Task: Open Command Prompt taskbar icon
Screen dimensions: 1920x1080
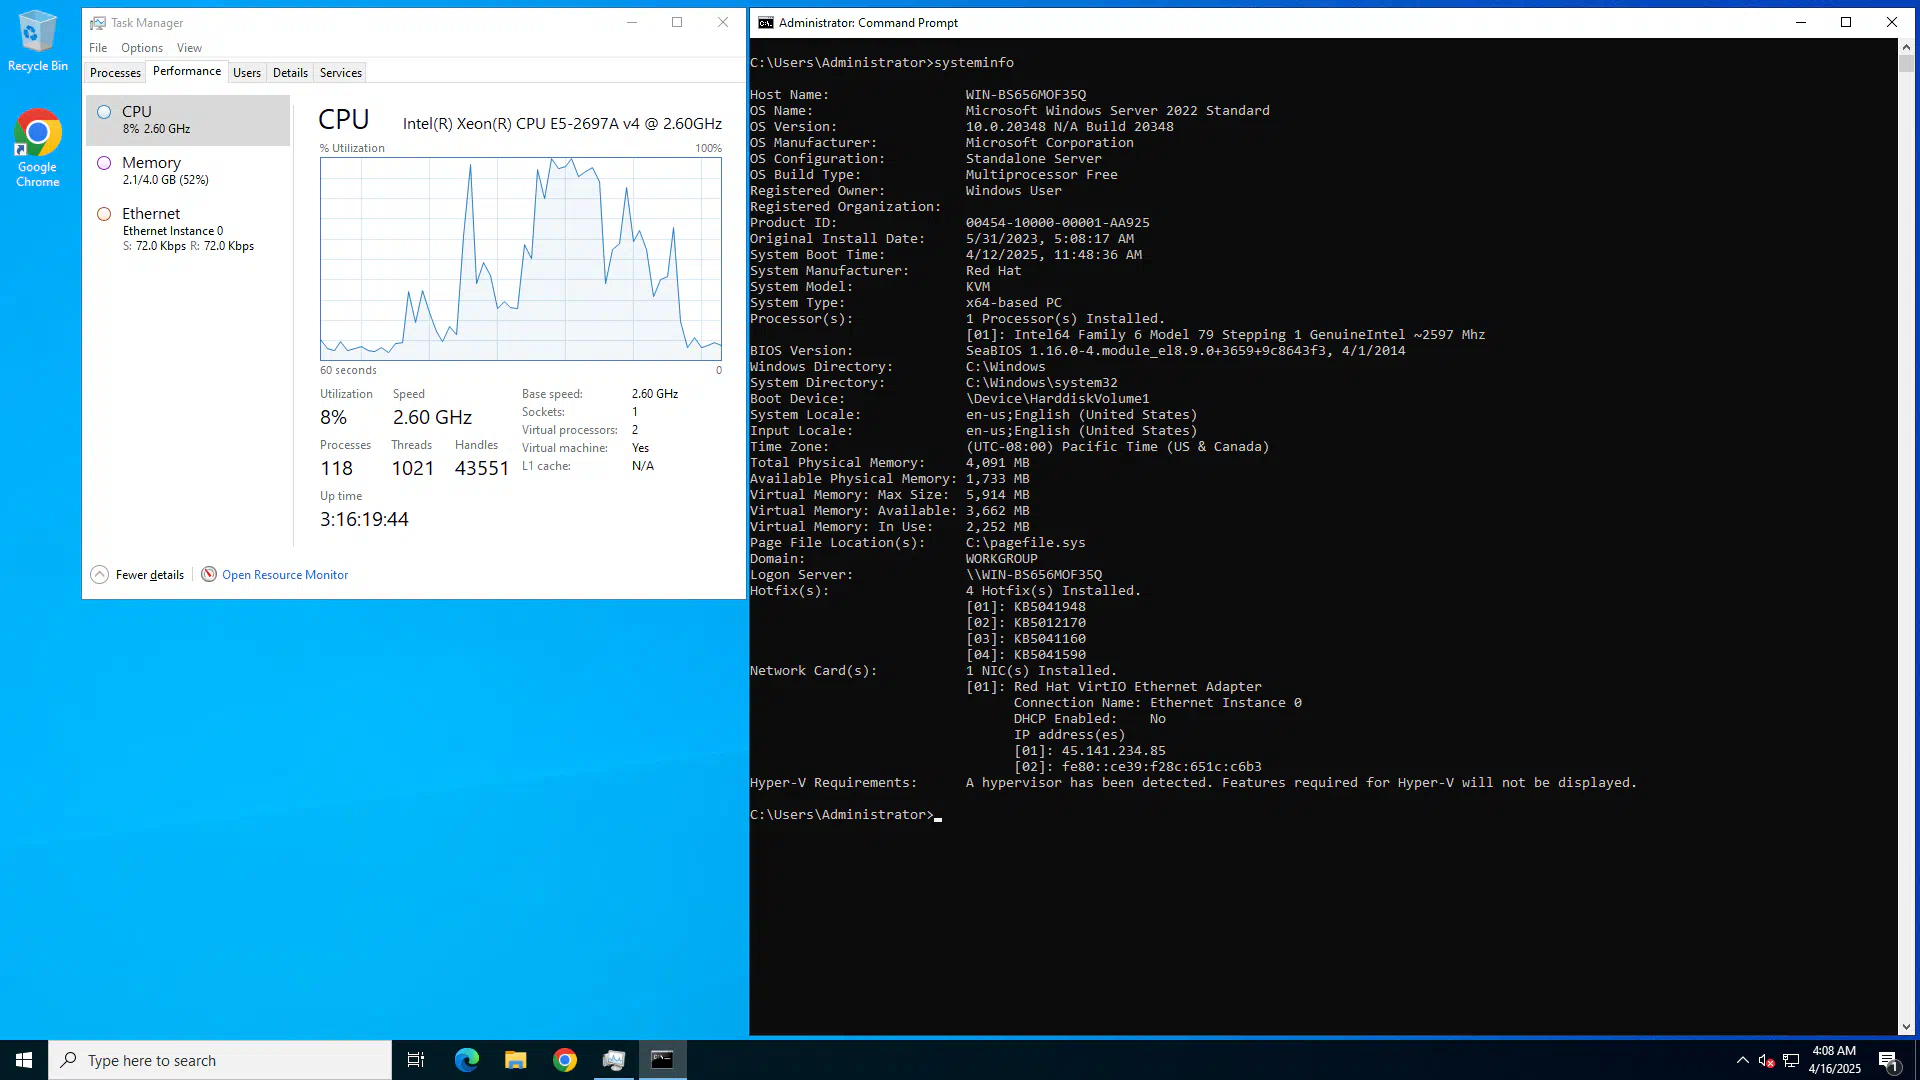Action: click(x=662, y=1060)
